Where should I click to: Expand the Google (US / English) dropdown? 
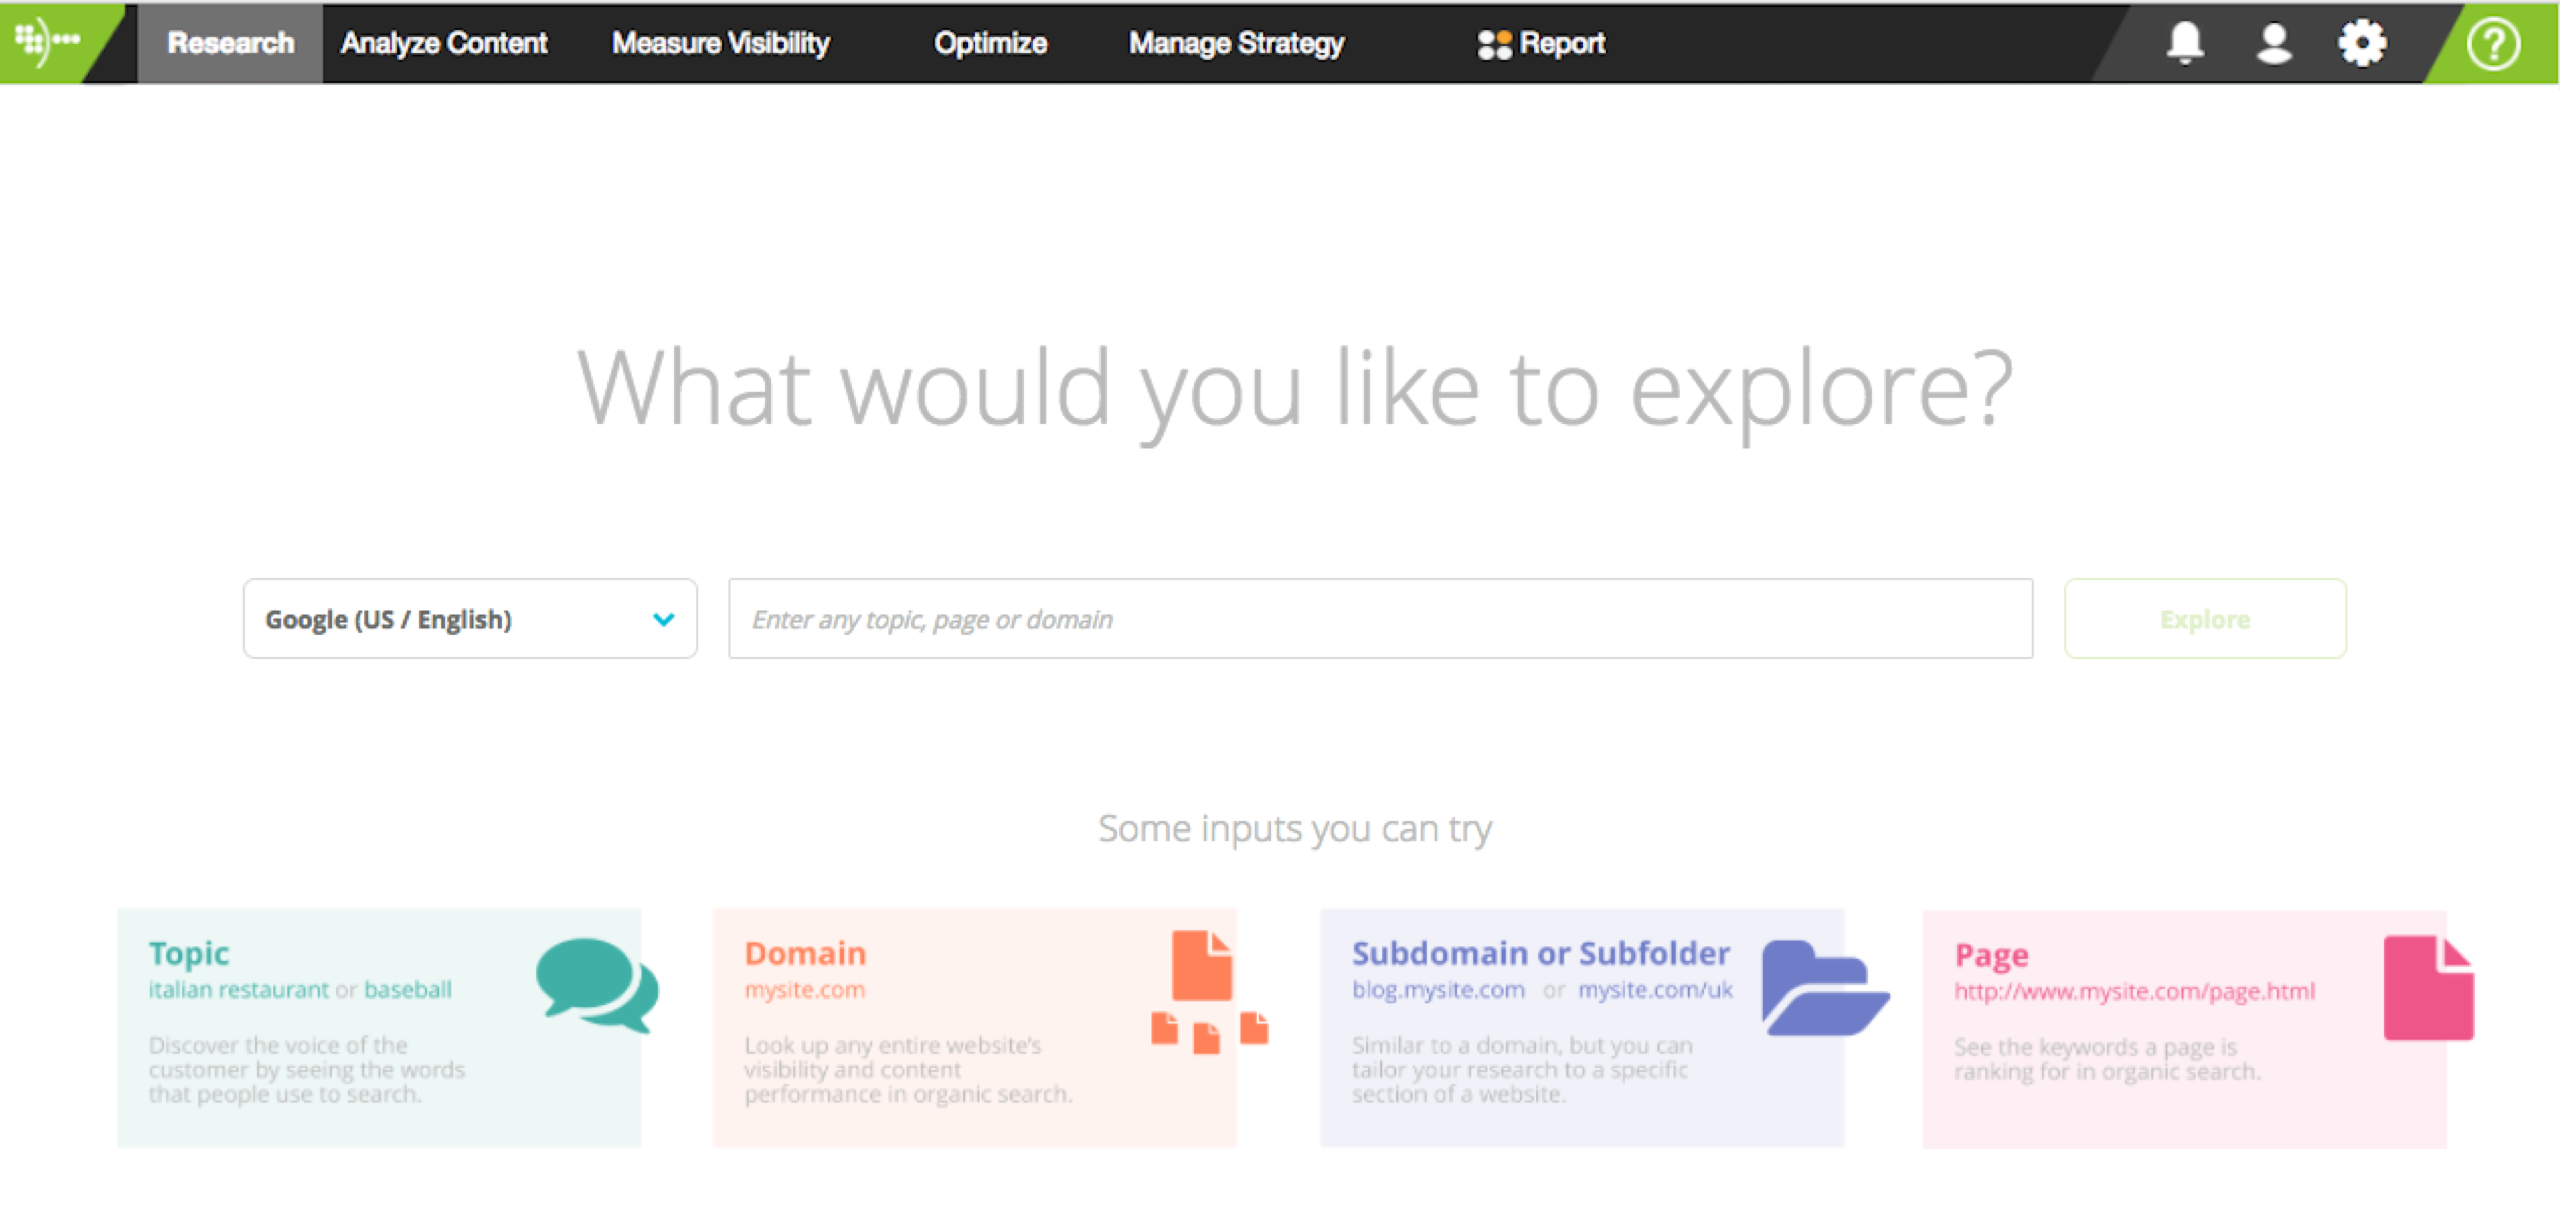pyautogui.click(x=470, y=618)
